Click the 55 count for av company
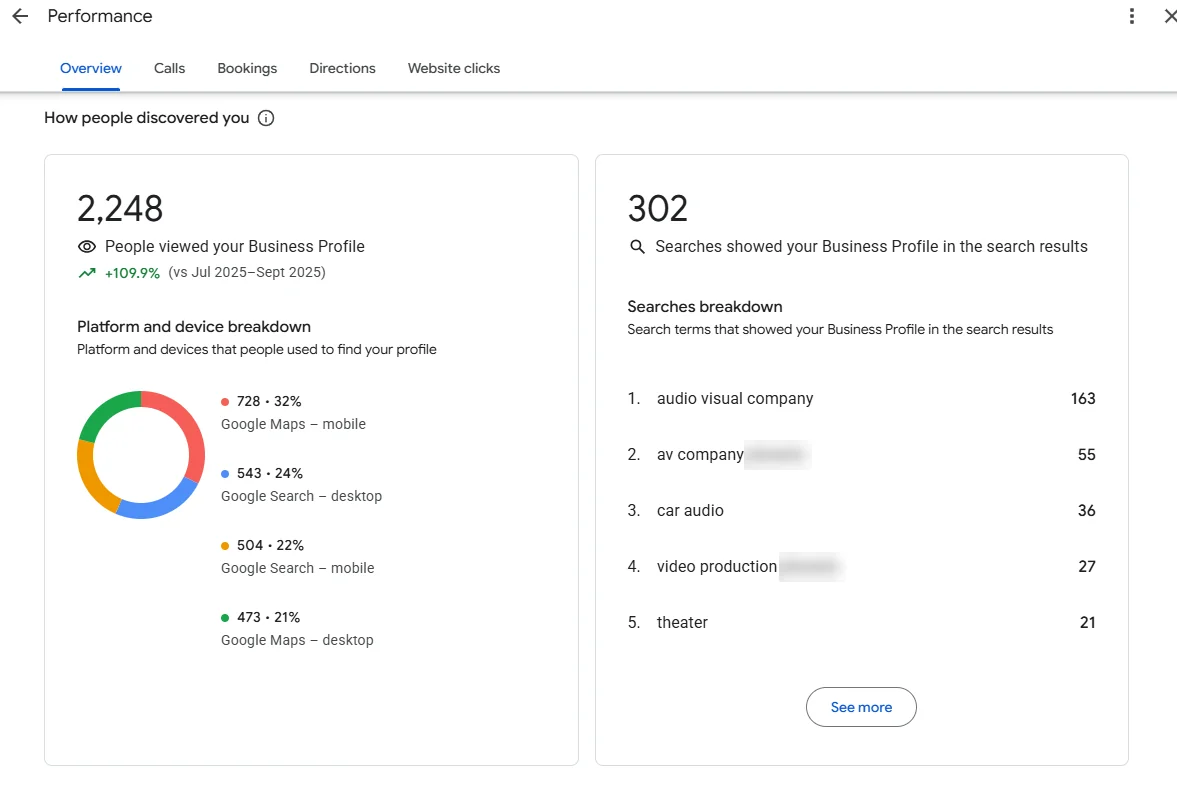Screen dimensions: 1177x802 coord(1086,455)
